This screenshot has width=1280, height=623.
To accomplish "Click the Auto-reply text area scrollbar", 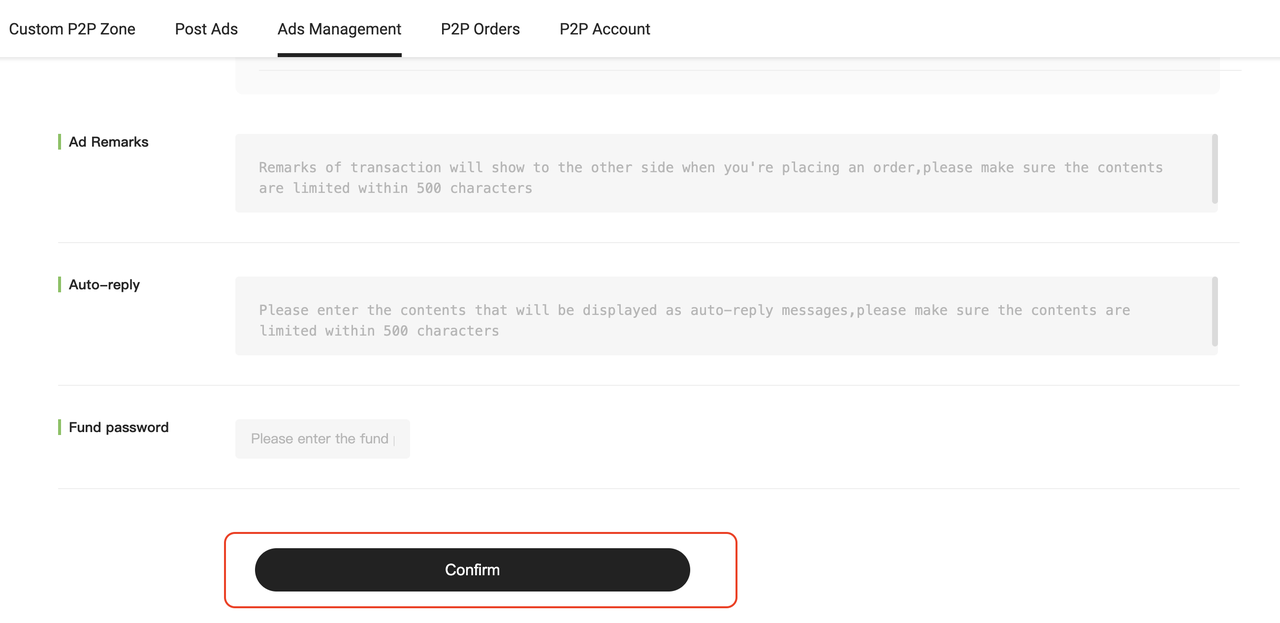I will click(x=1215, y=312).
